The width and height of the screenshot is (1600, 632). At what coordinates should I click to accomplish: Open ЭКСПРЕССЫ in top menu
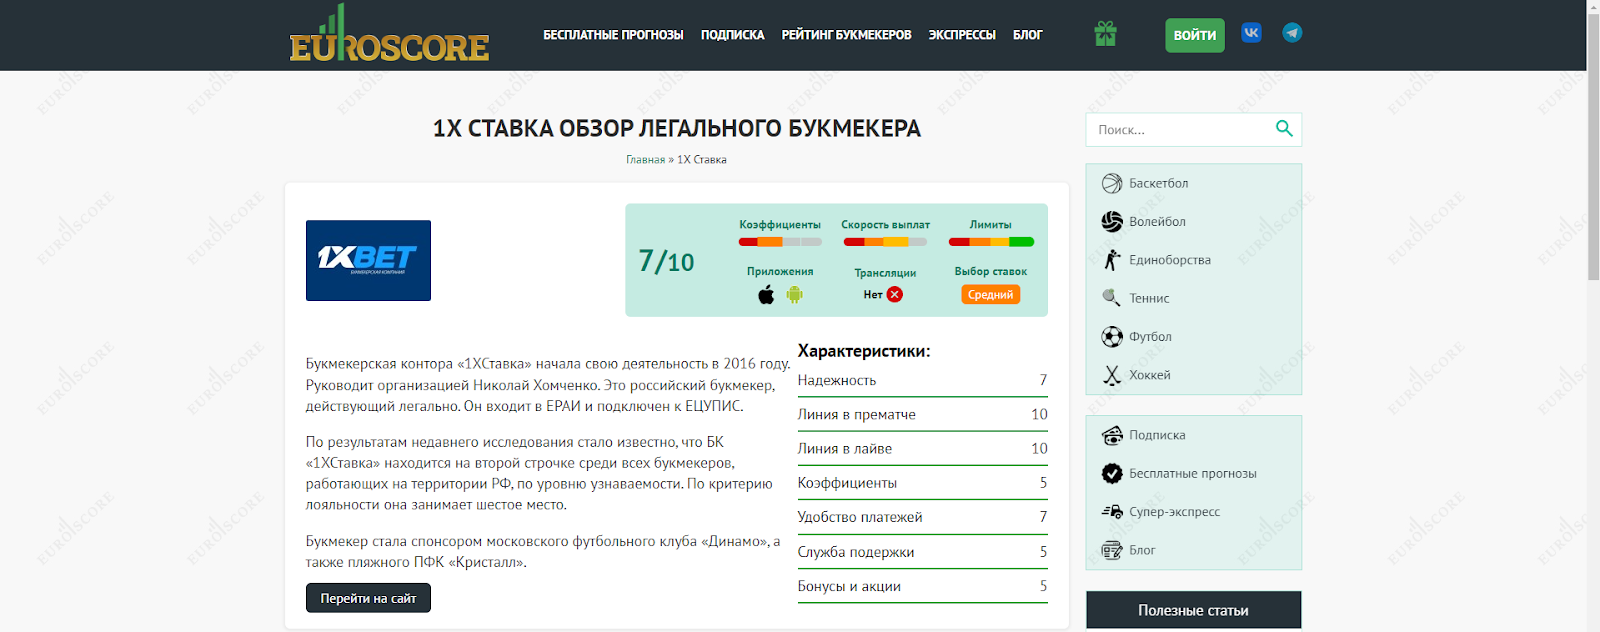[962, 35]
